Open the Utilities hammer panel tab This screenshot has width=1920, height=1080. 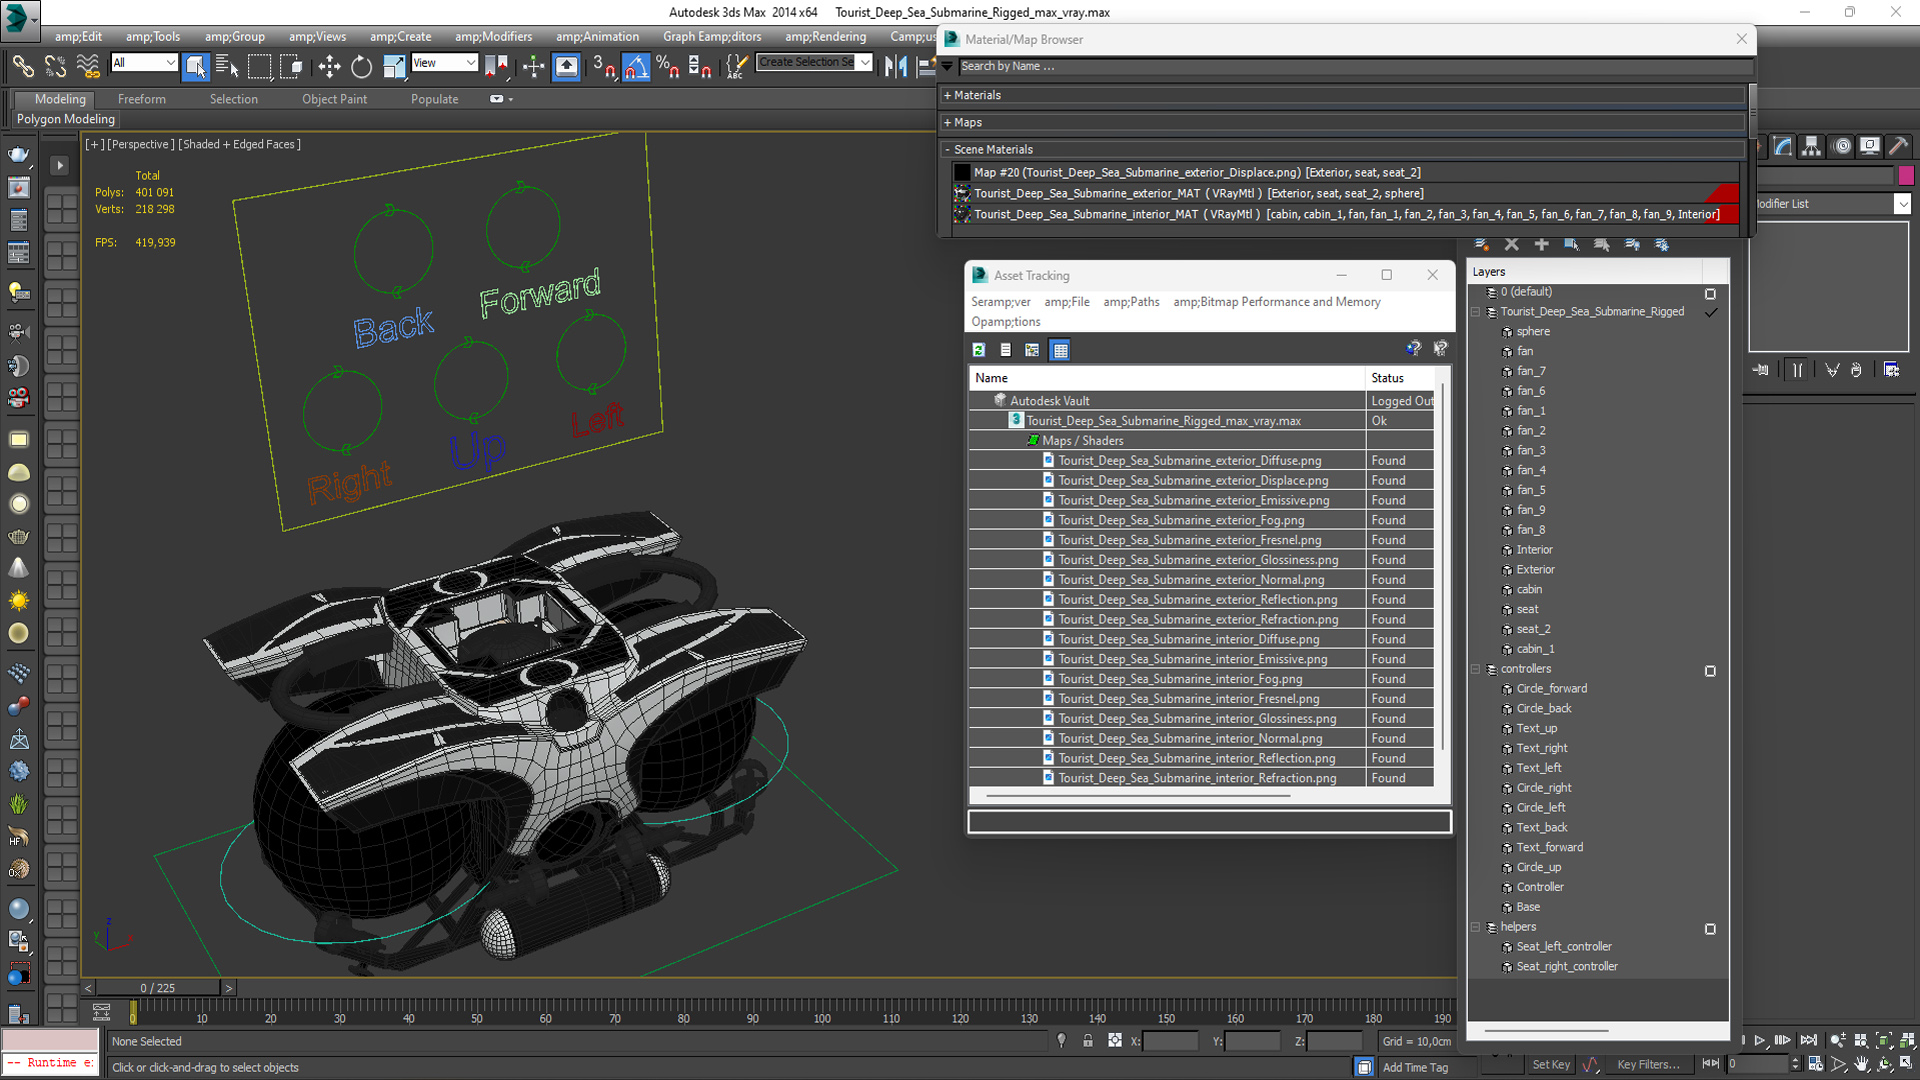tap(1897, 146)
